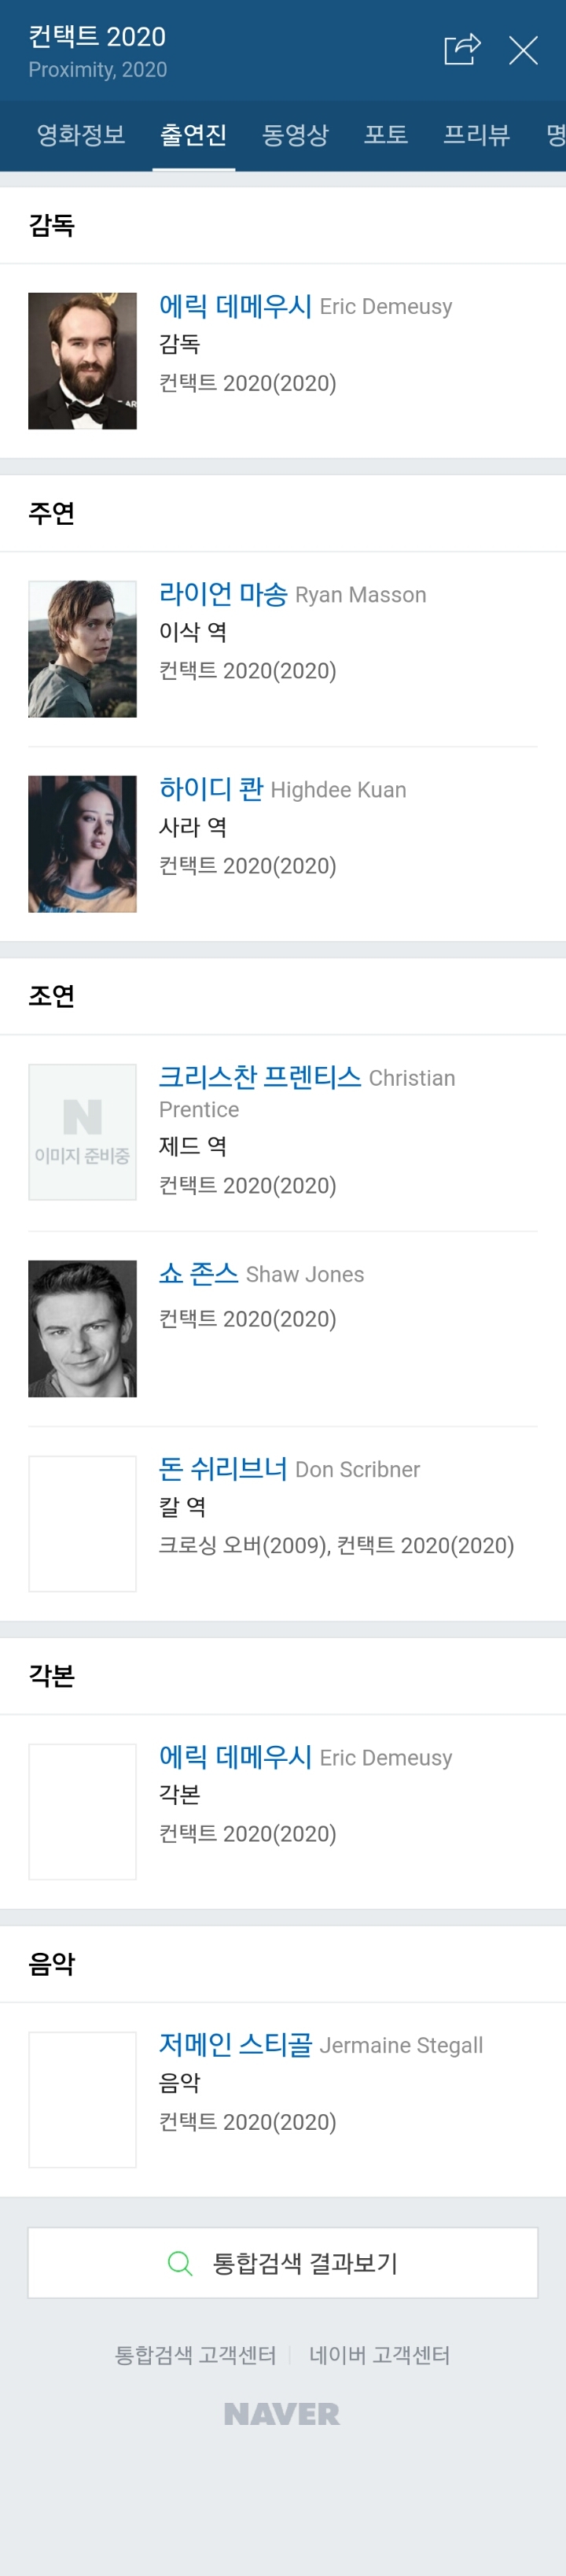Close the movie detail panel
The height and width of the screenshot is (2576, 566).
(523, 50)
